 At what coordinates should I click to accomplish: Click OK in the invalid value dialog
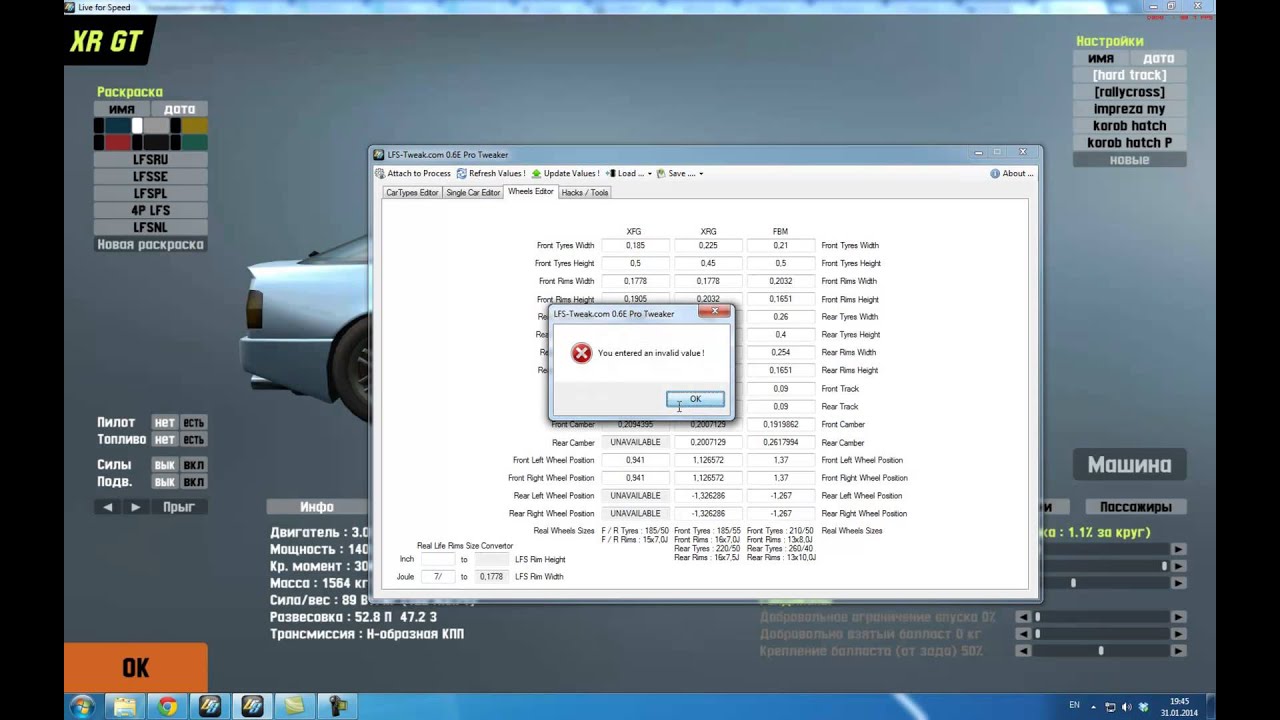[x=695, y=399]
